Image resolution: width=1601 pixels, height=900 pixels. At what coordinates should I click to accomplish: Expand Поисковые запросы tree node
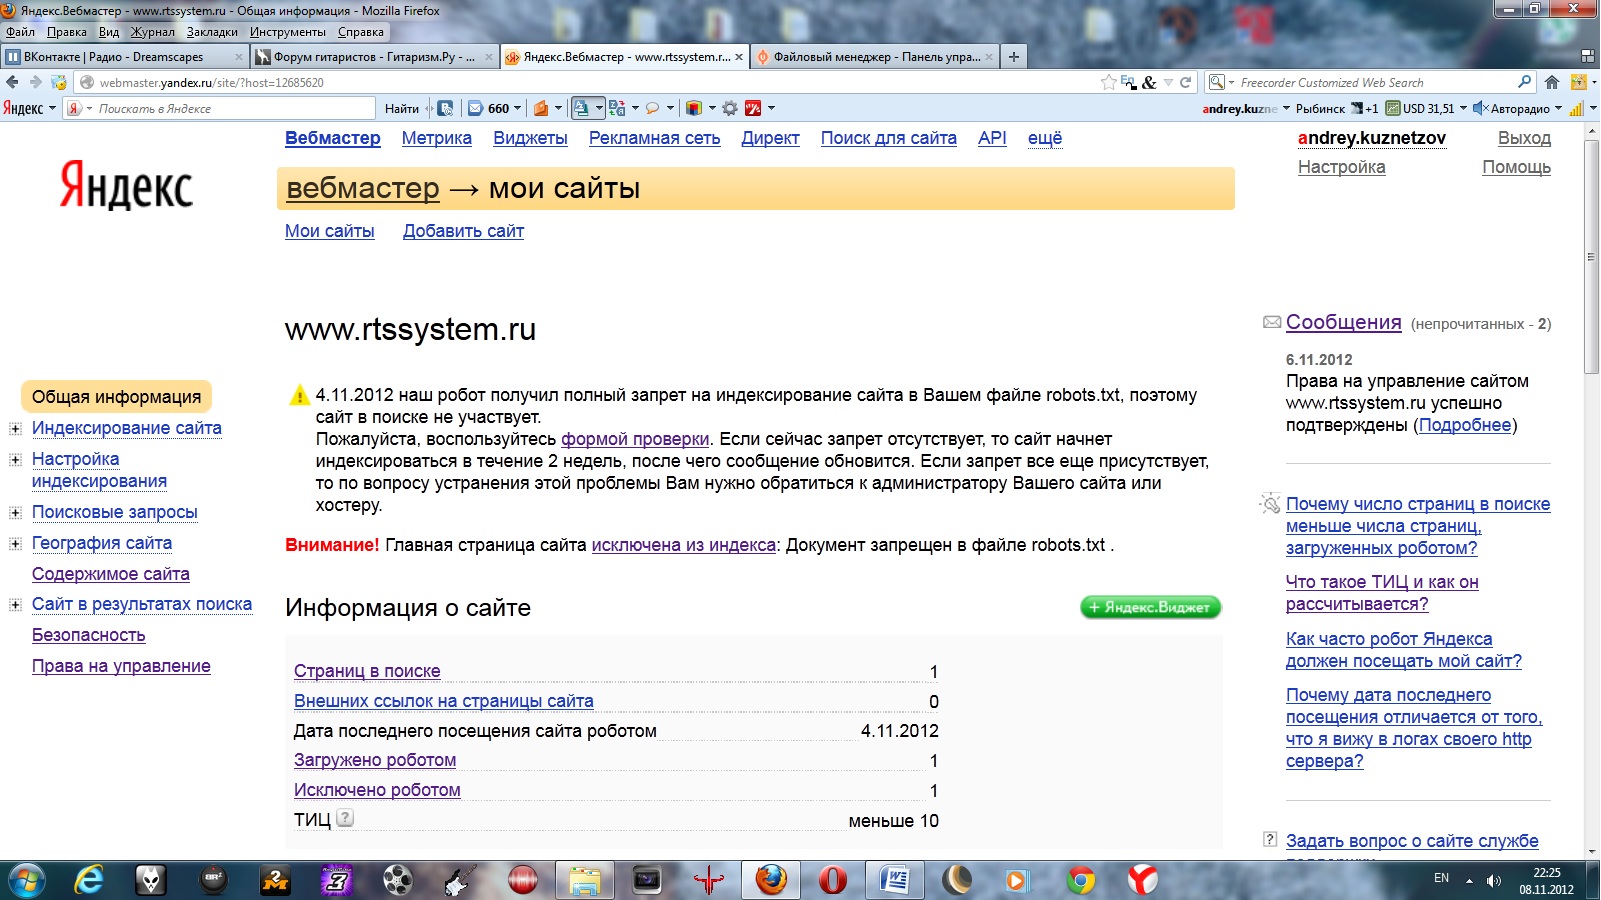15,513
